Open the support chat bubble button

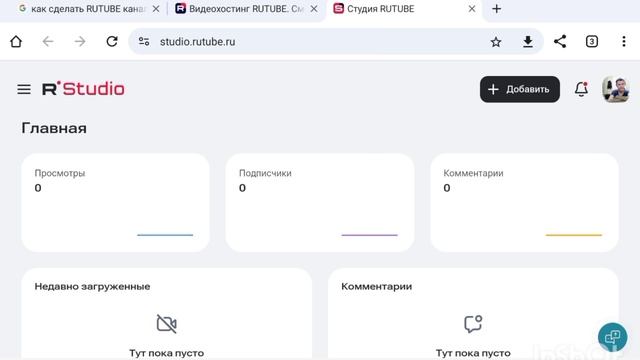point(613,337)
